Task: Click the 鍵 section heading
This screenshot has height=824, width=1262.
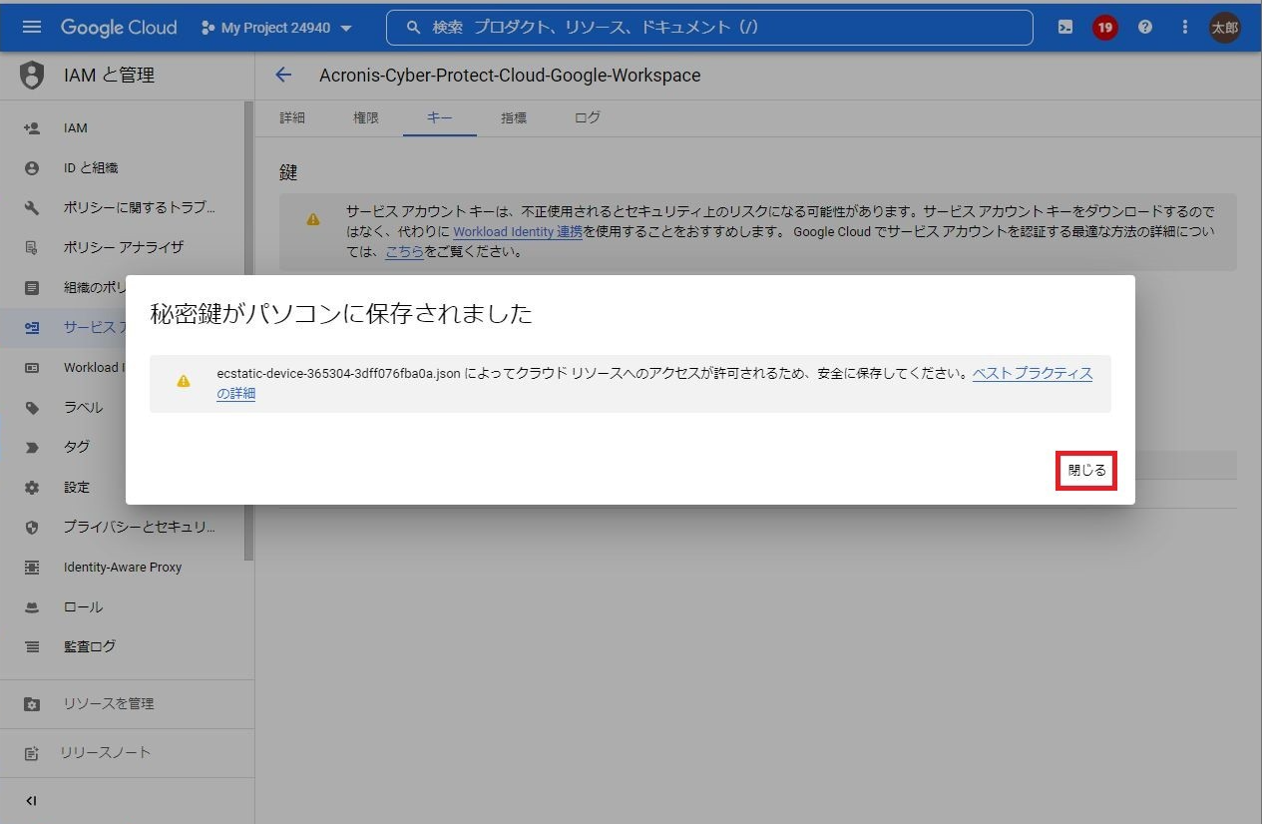Action: click(289, 173)
